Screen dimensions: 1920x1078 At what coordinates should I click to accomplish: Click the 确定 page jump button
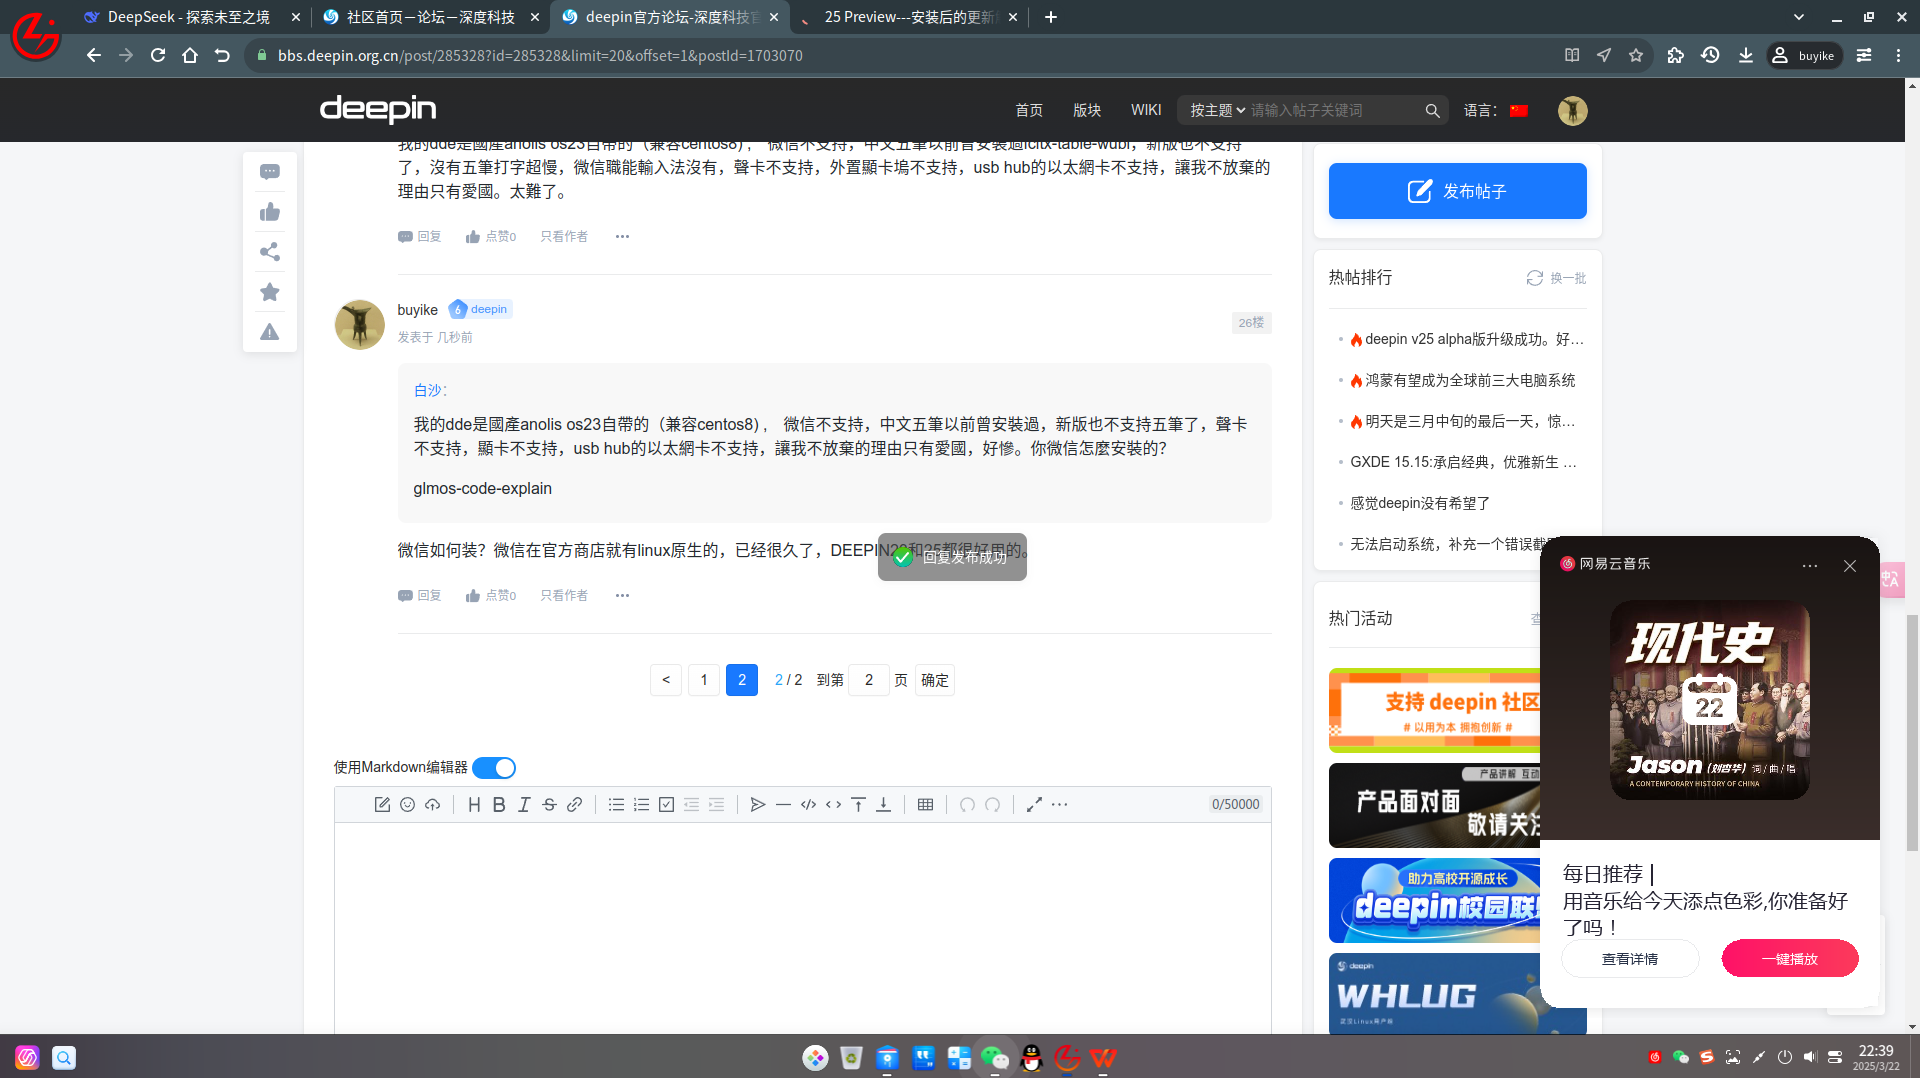coord(935,680)
